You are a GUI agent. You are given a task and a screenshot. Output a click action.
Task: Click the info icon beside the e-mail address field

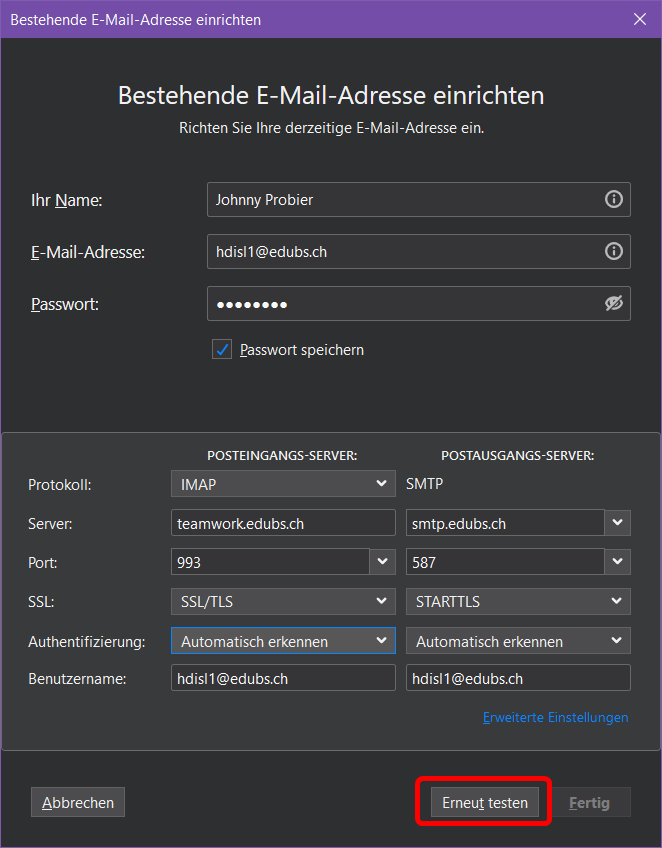613,252
